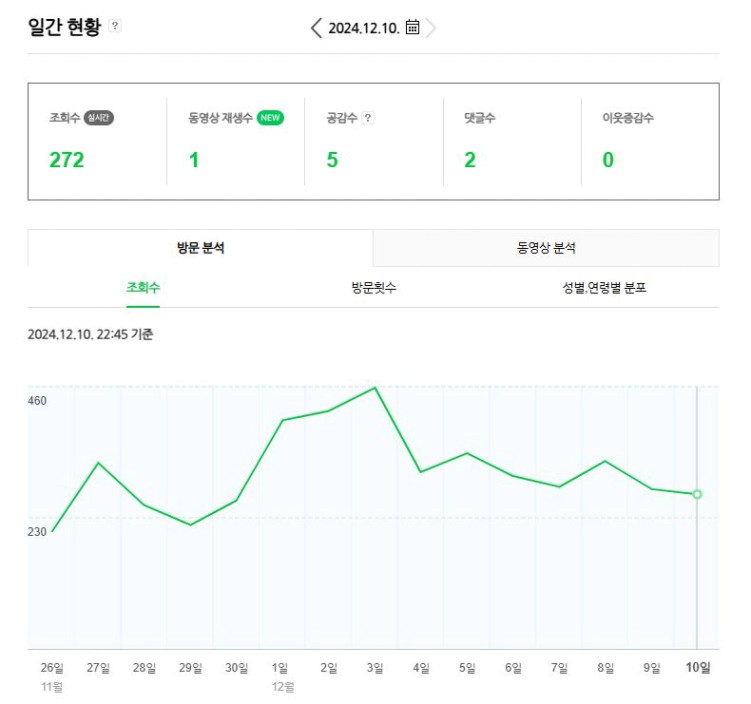Switch to 방문 분석 tab
Screen dimensions: 751x704
tap(200, 248)
